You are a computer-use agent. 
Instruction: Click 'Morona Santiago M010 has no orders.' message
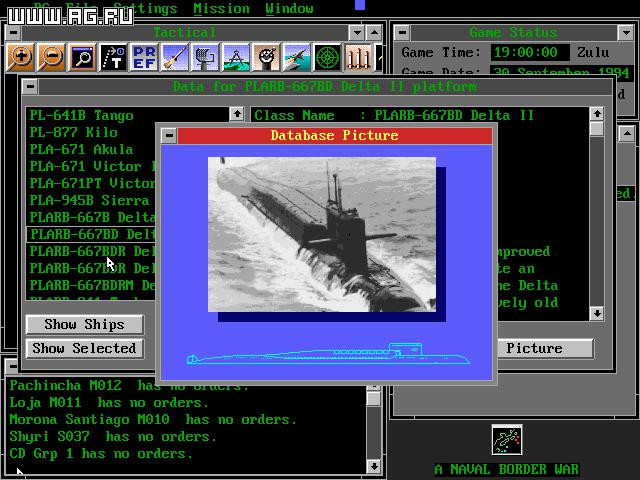[153, 420]
